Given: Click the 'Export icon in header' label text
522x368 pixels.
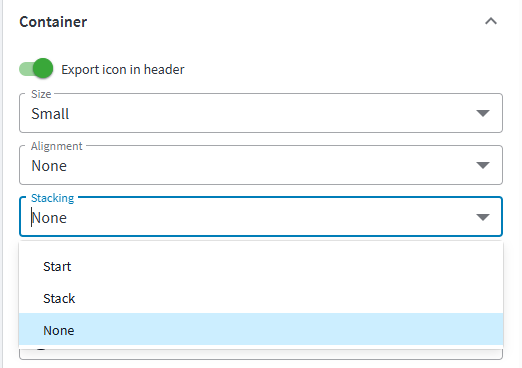Looking at the screenshot, I should coord(123,70).
